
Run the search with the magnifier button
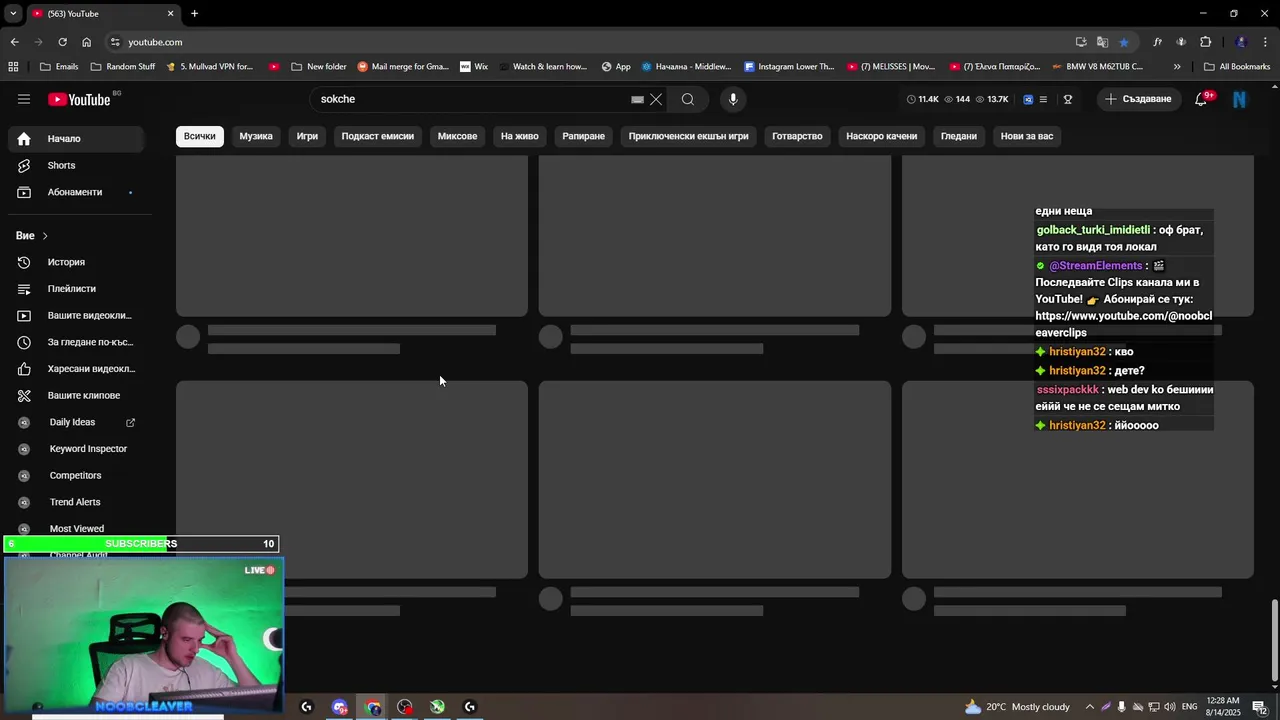[x=688, y=99]
